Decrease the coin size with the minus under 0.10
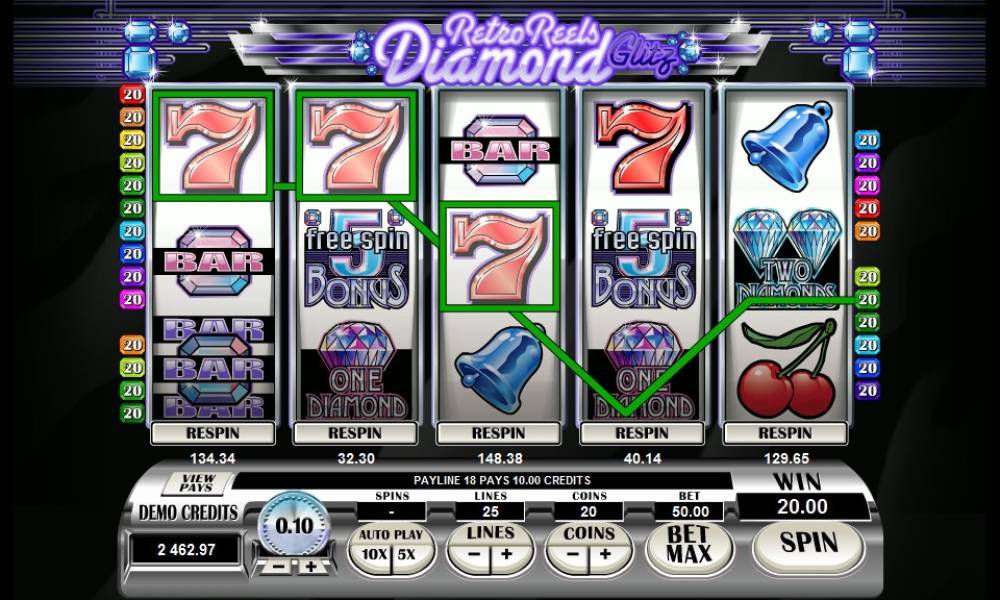The height and width of the screenshot is (600, 1000). pos(278,566)
